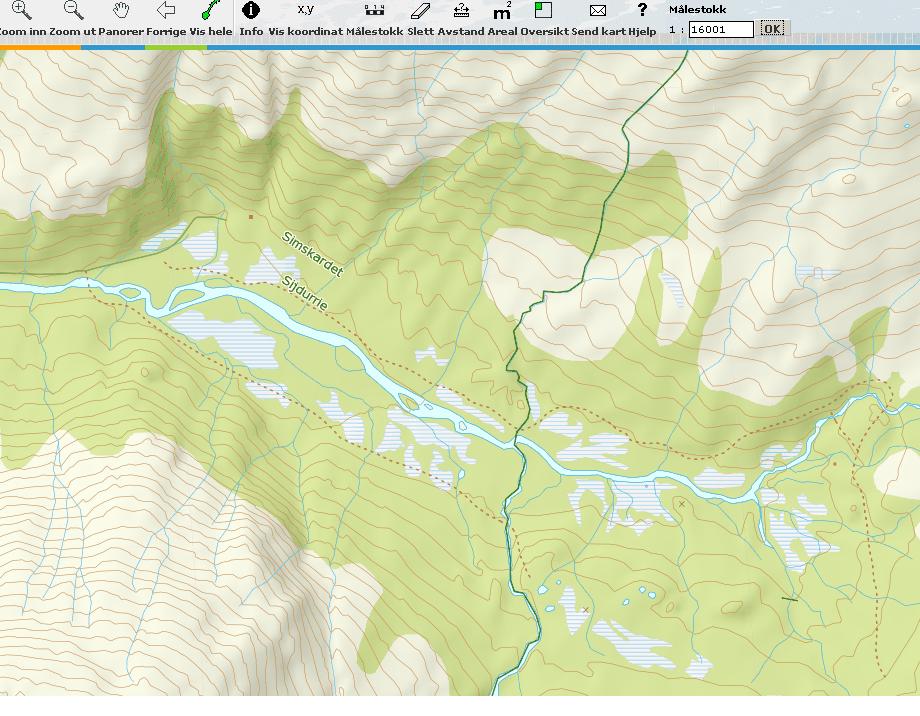Click the scale input field showing 16001

(x=721, y=30)
